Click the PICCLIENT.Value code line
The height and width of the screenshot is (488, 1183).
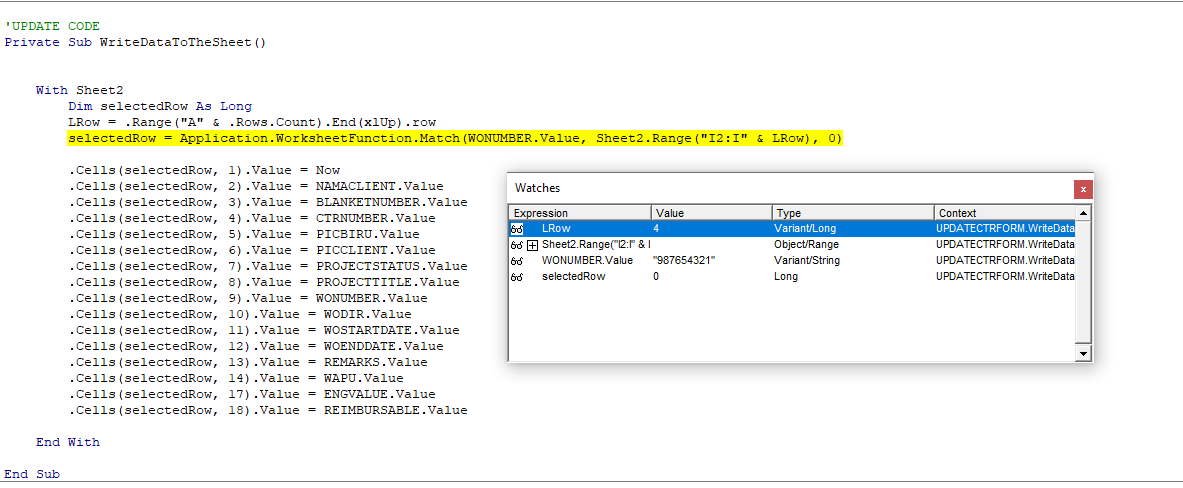pos(252,250)
